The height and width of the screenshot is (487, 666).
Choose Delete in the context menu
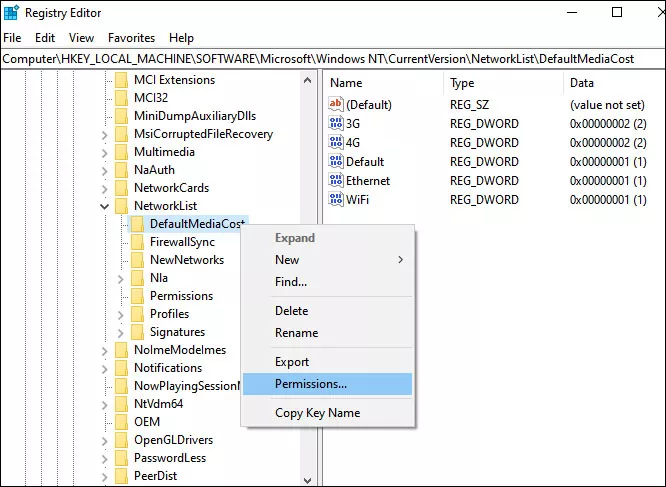coord(327,311)
